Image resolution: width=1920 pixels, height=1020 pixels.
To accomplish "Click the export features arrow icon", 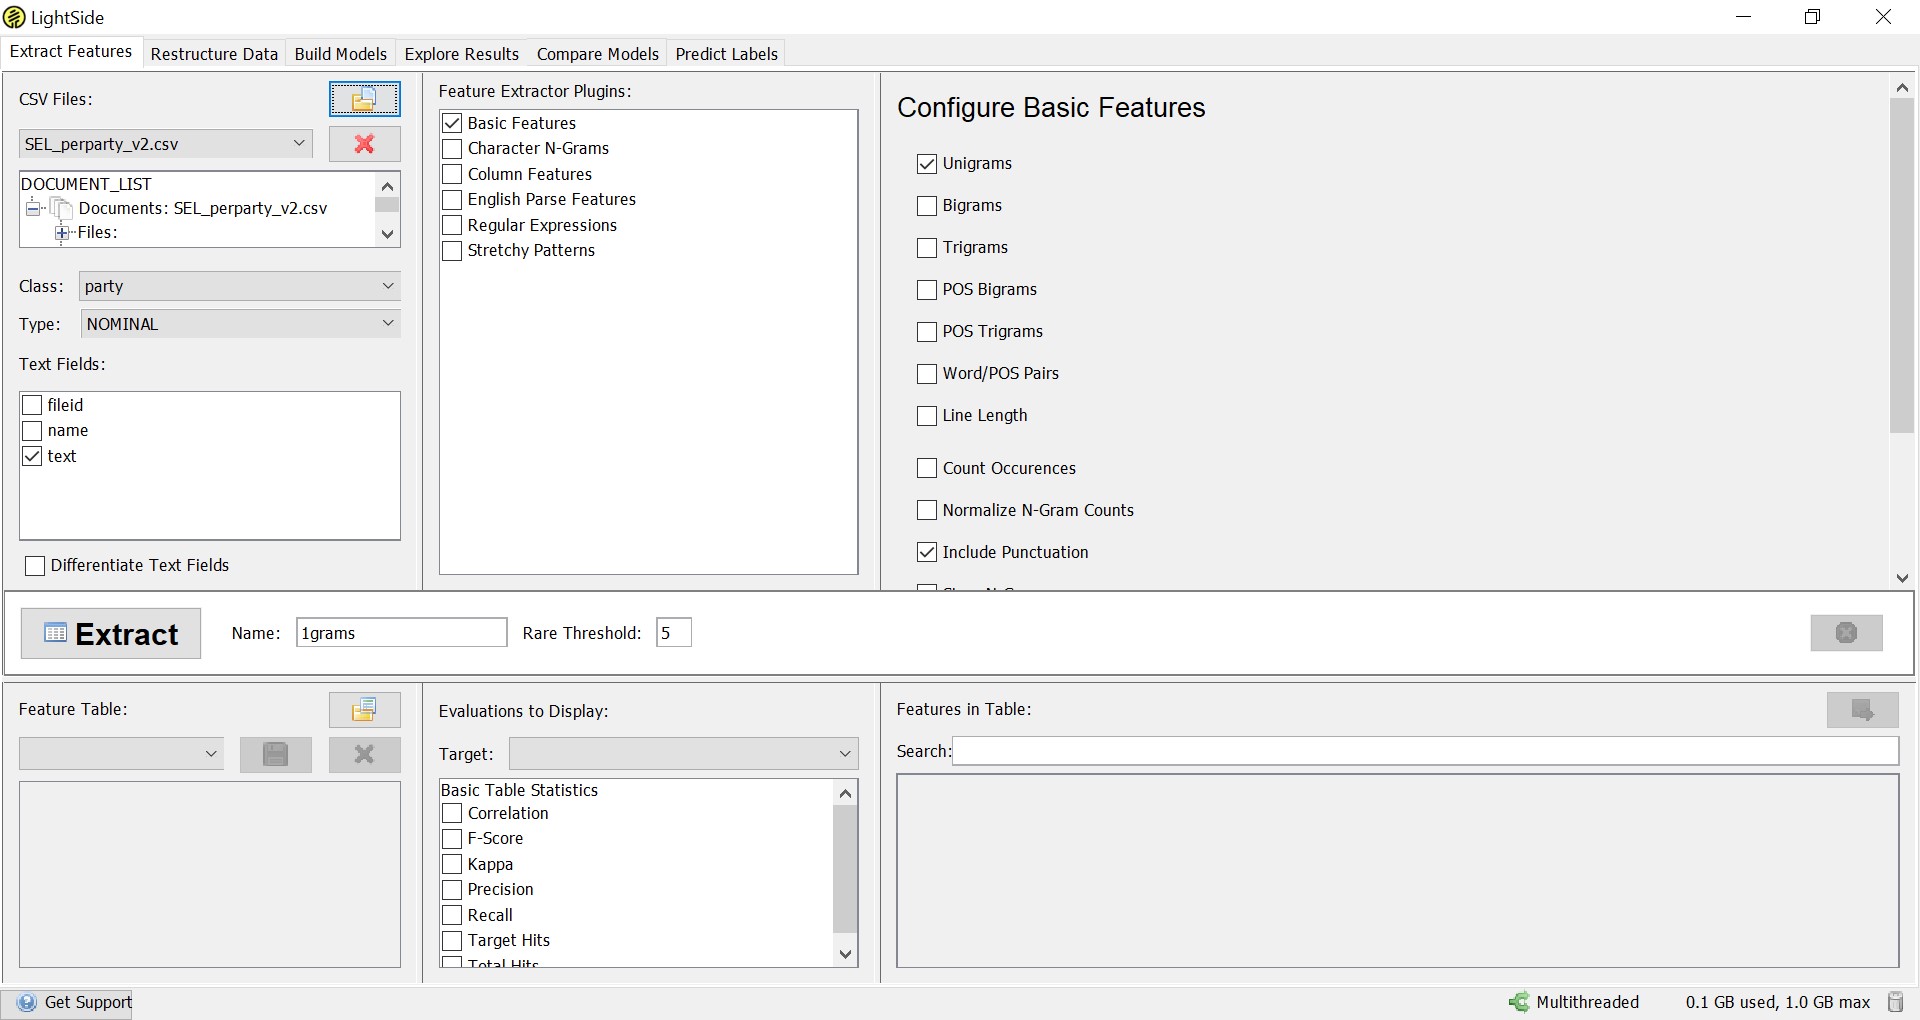I will coord(1862,710).
